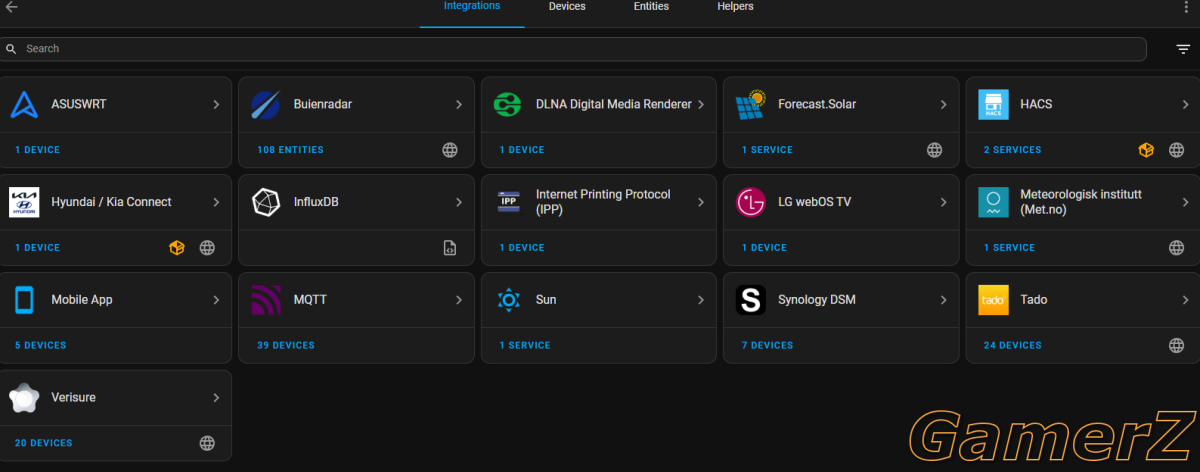Switch to the Devices tab
The height and width of the screenshot is (472, 1200).
(x=567, y=7)
